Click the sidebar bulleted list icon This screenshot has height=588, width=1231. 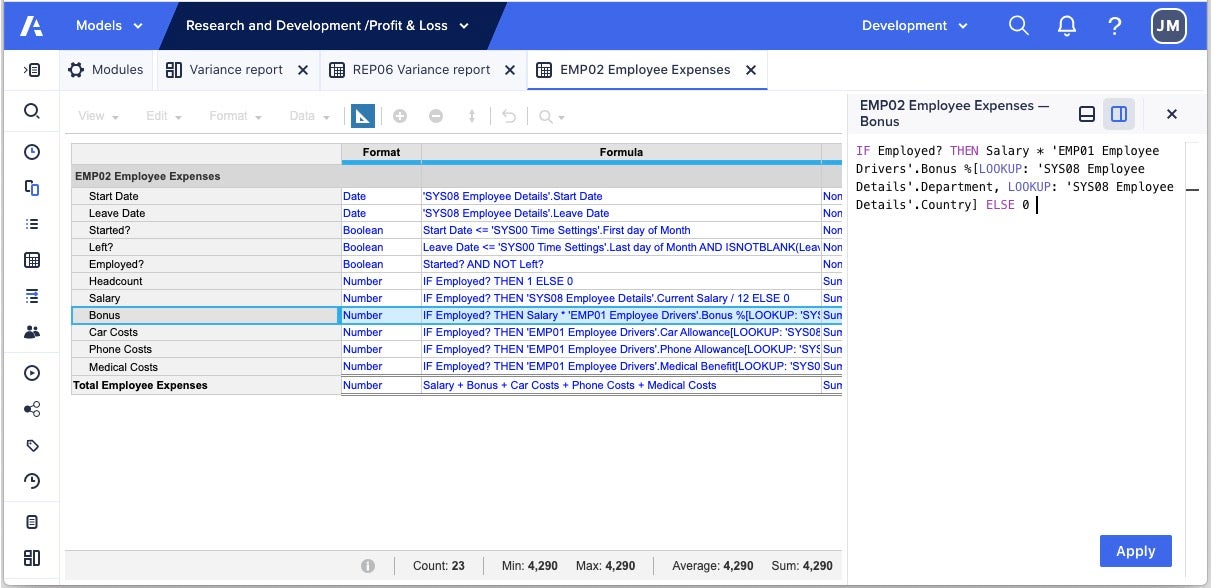point(32,224)
